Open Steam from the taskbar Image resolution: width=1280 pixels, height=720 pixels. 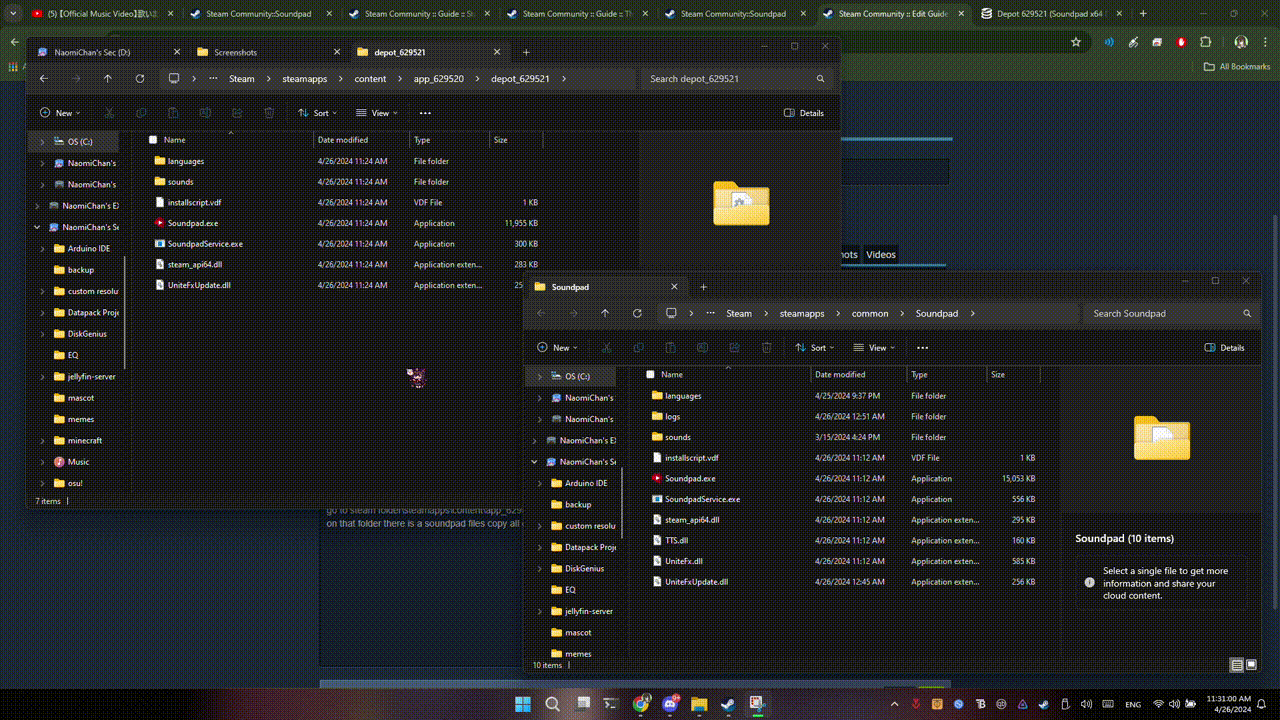coord(728,704)
